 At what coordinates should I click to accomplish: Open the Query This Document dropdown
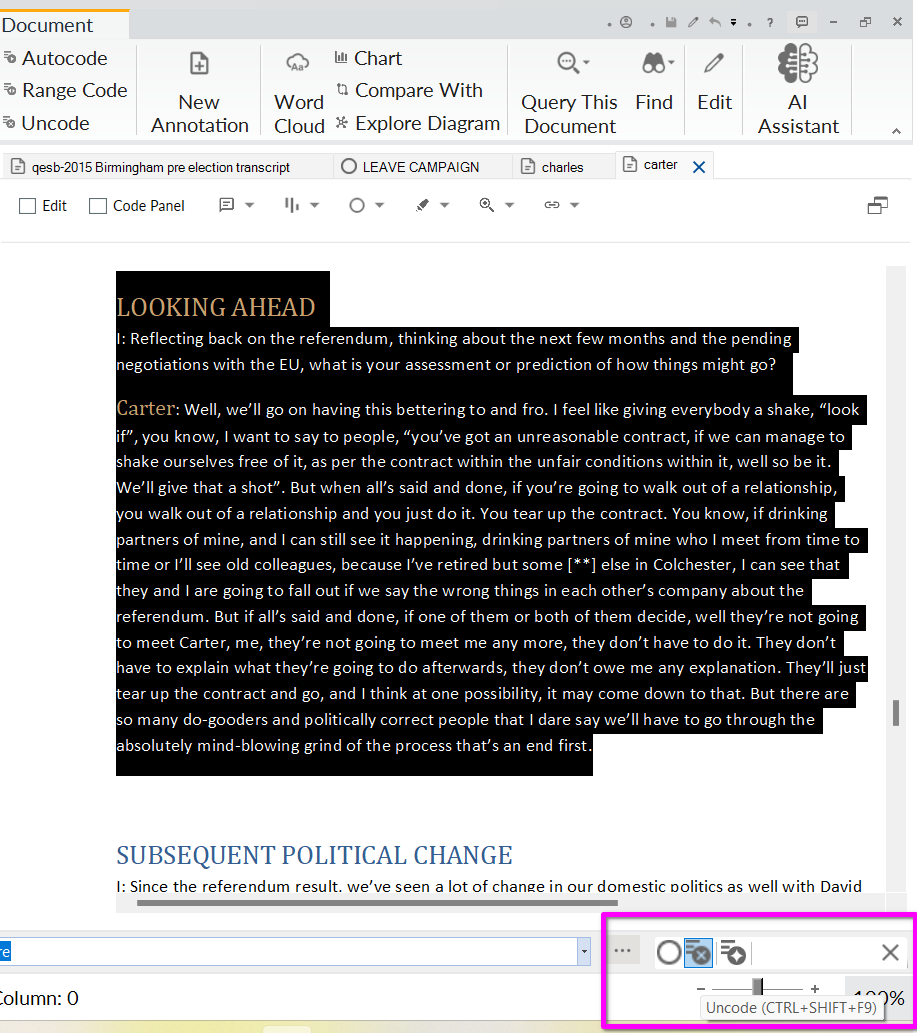point(572,64)
